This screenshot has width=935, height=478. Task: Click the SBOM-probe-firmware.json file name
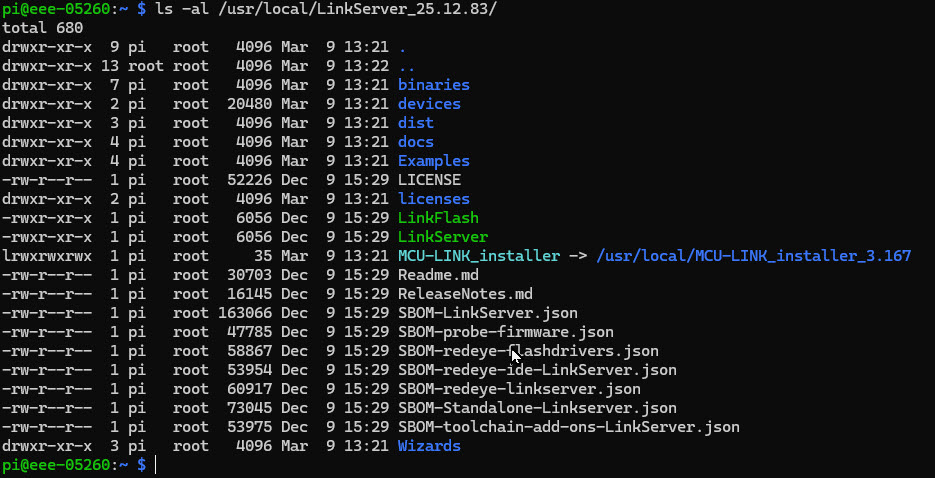click(505, 332)
